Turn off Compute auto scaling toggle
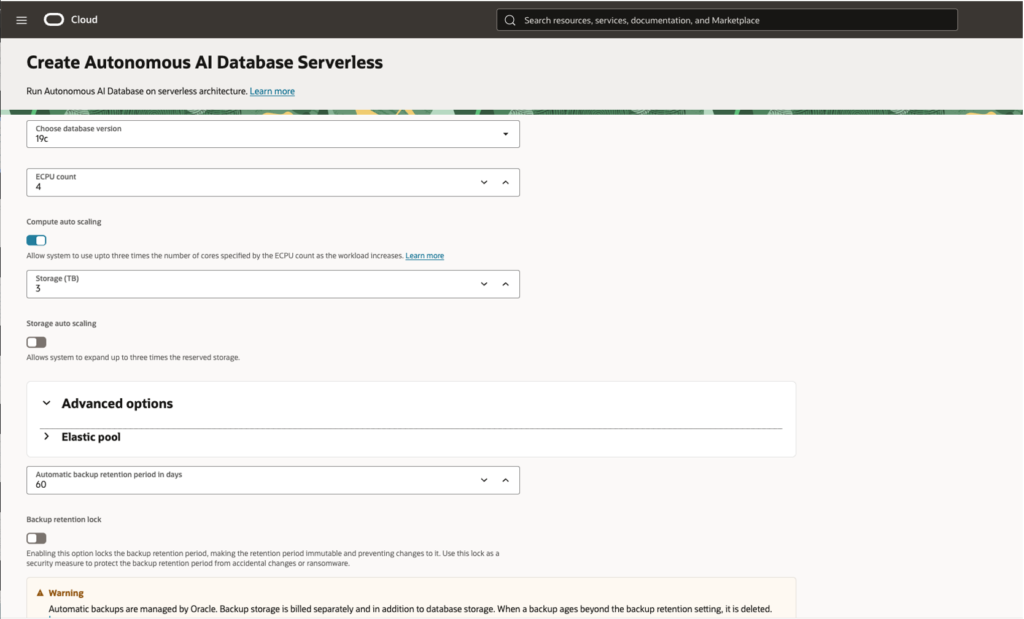The image size is (1024, 619). pos(37,240)
